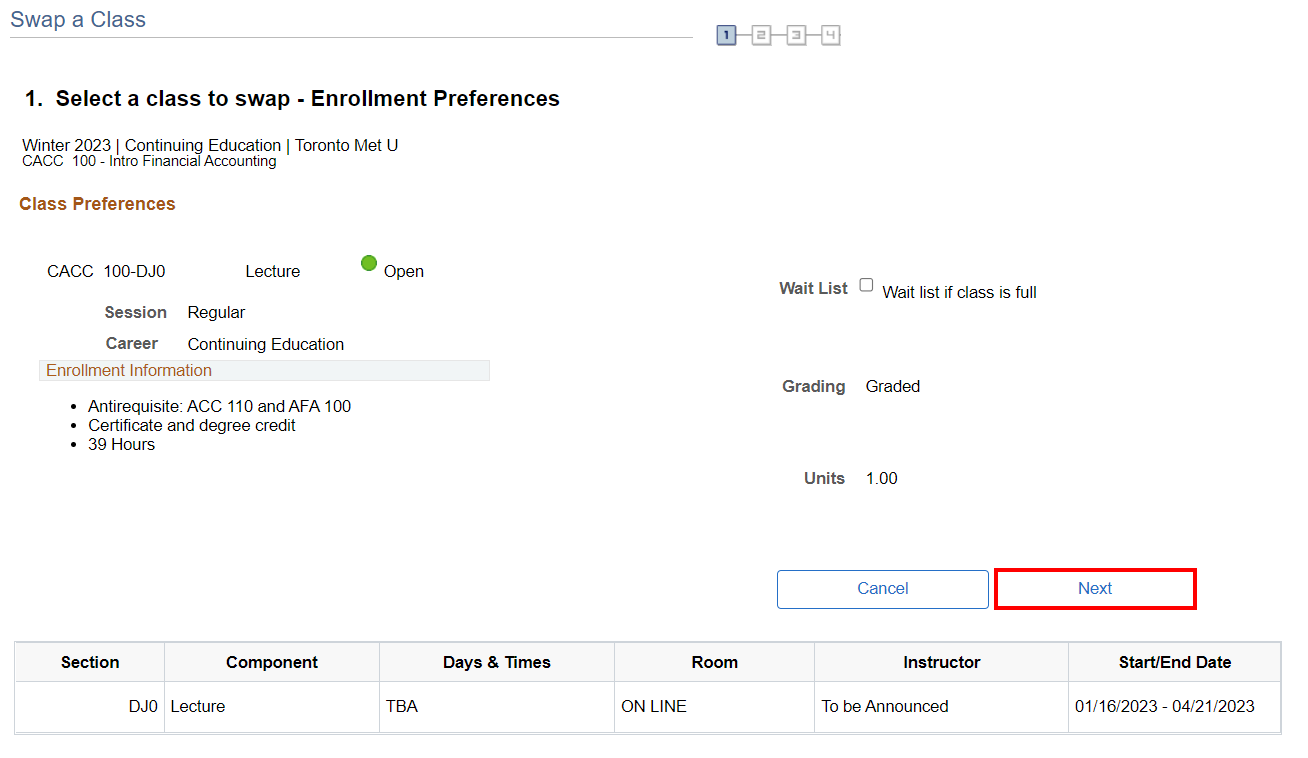Click the Days & Times column header
Screen dimensions: 1308x758
(497, 662)
